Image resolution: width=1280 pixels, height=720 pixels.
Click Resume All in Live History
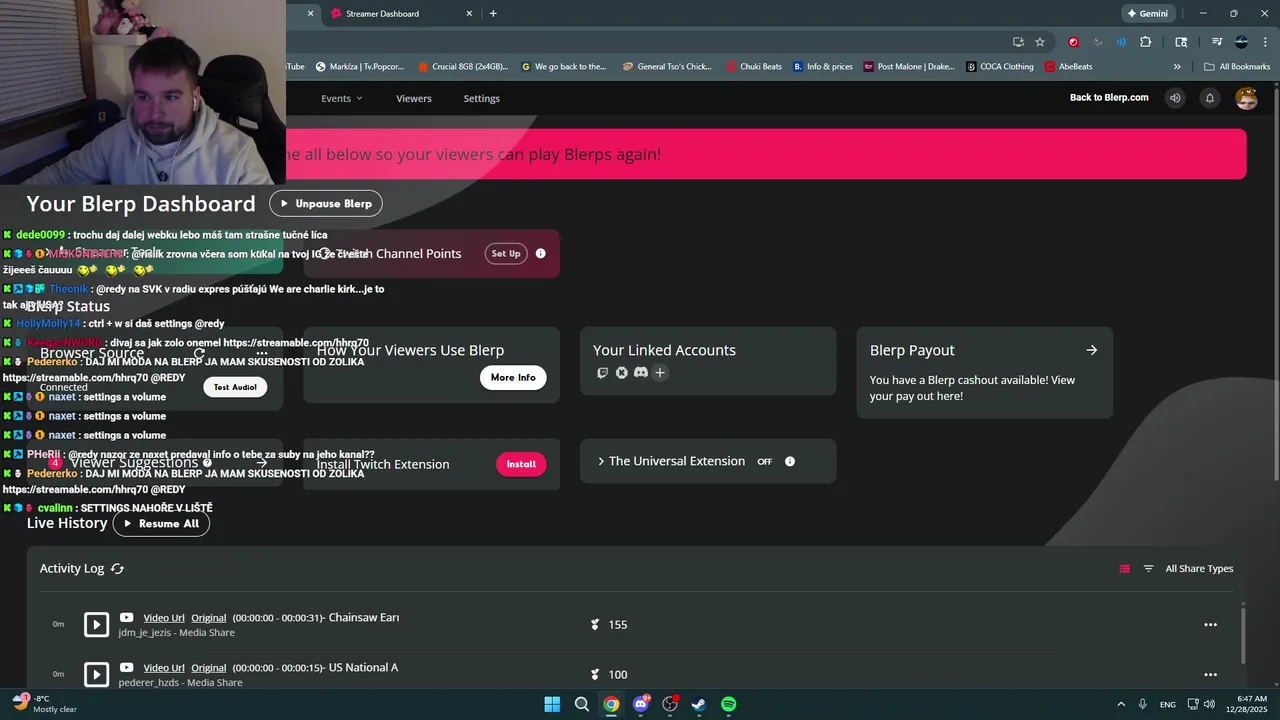(161, 524)
